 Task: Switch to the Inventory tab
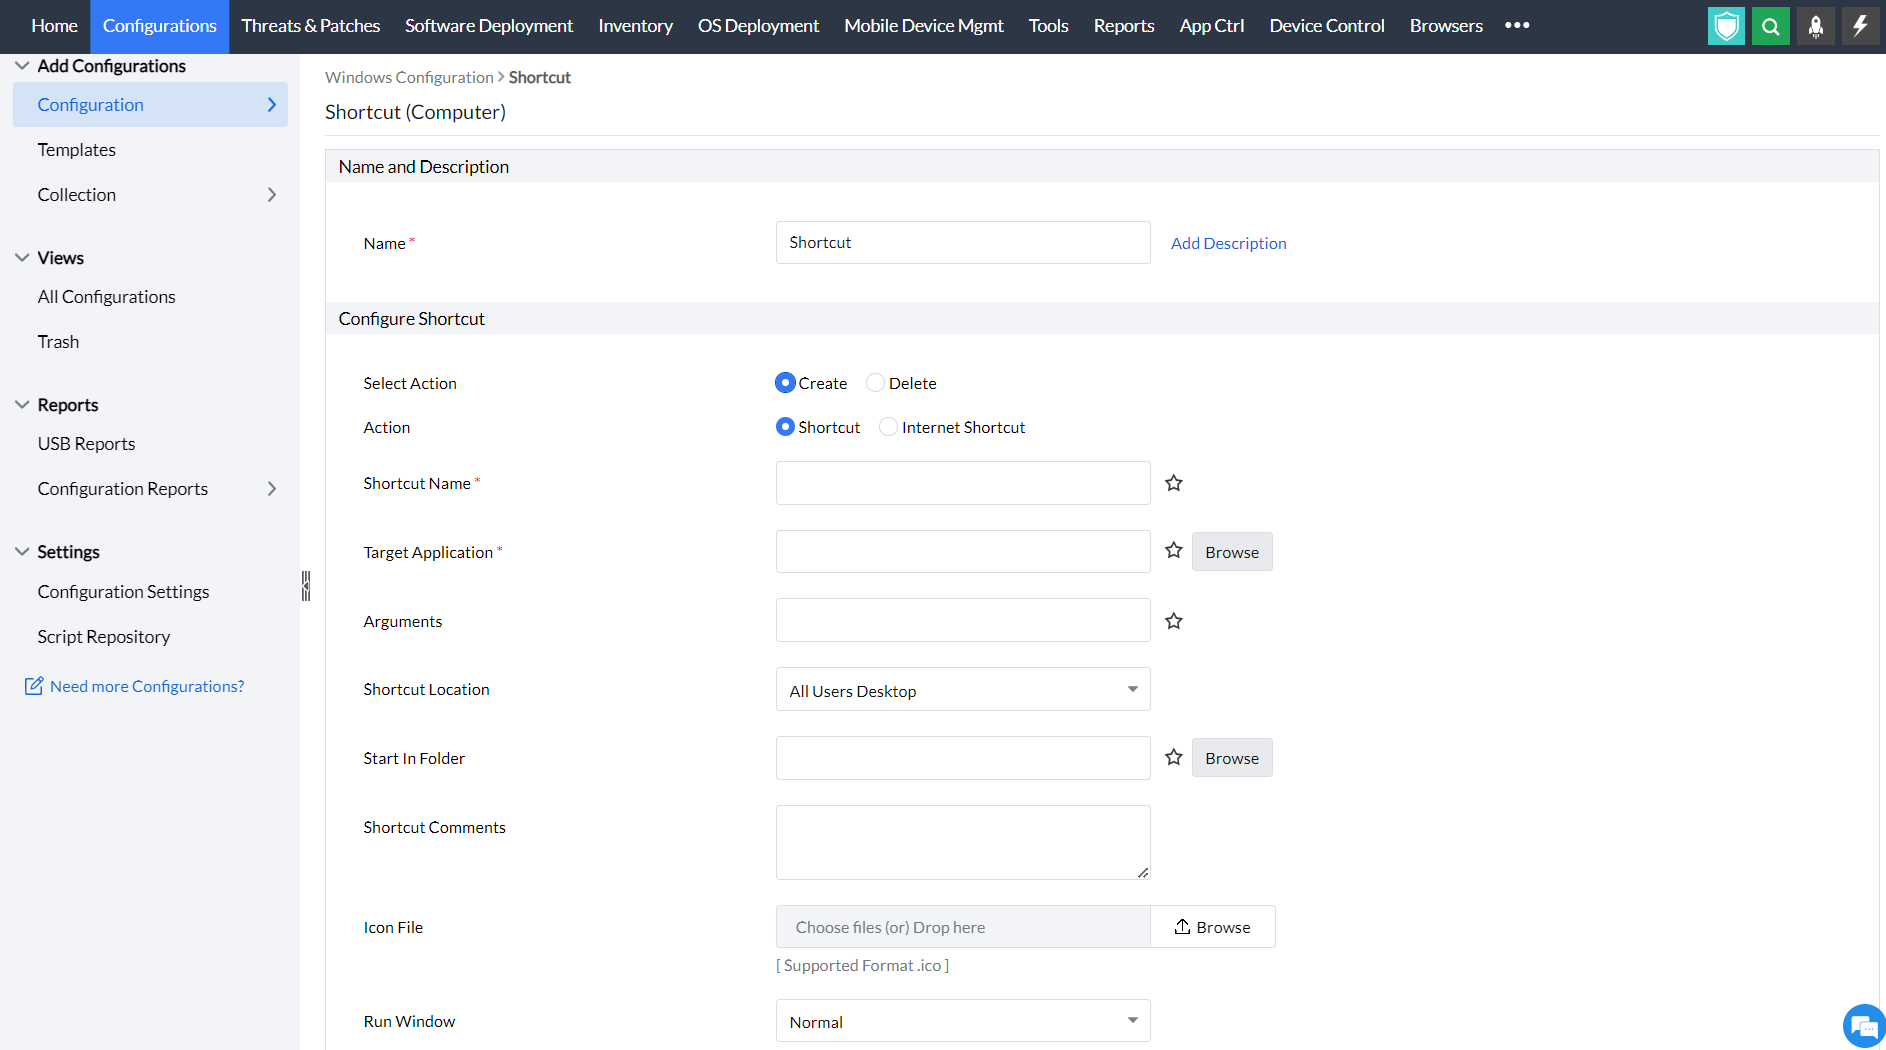(635, 26)
